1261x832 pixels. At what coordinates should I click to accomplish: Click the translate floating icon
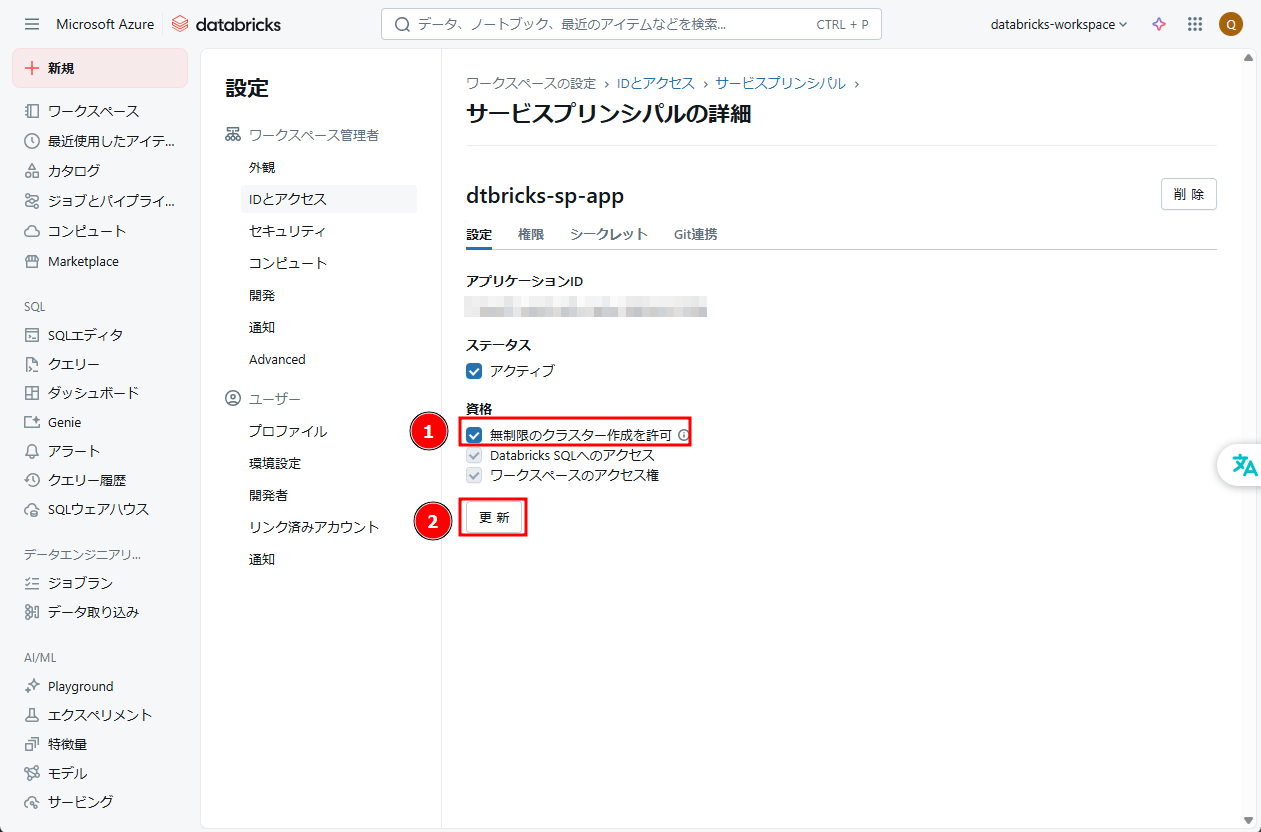pos(1244,465)
